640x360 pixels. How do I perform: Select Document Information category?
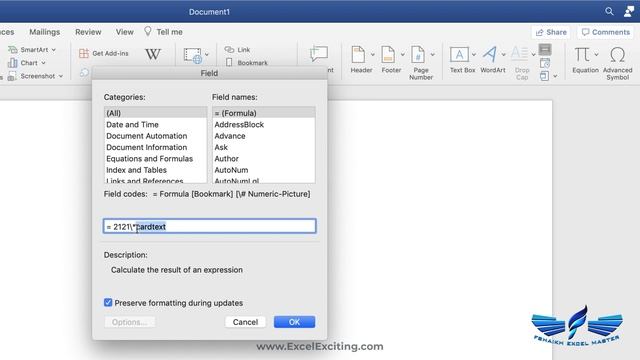tap(156, 147)
